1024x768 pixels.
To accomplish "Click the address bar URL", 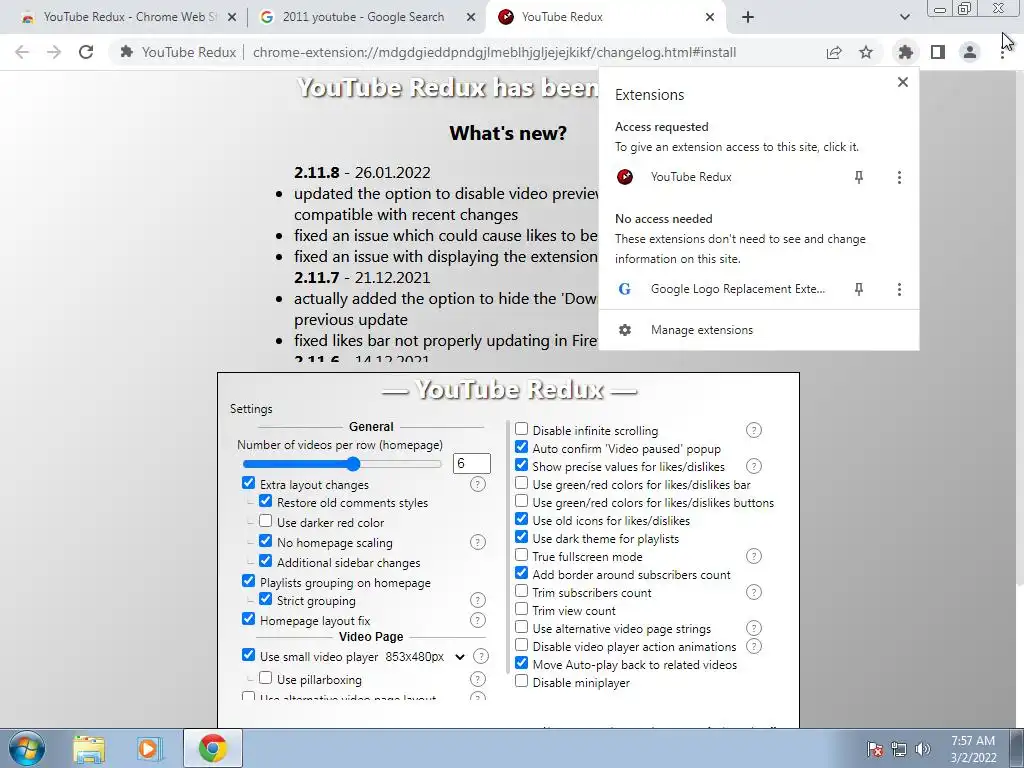I will (x=494, y=52).
